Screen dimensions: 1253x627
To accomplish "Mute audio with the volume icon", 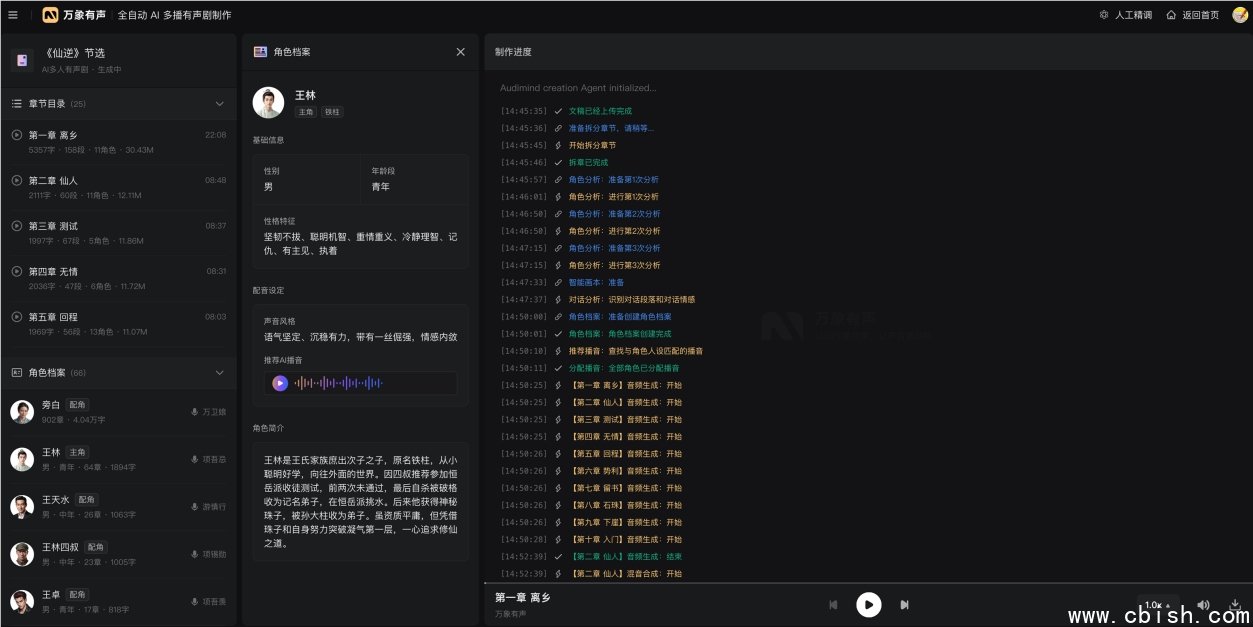I will point(1203,605).
